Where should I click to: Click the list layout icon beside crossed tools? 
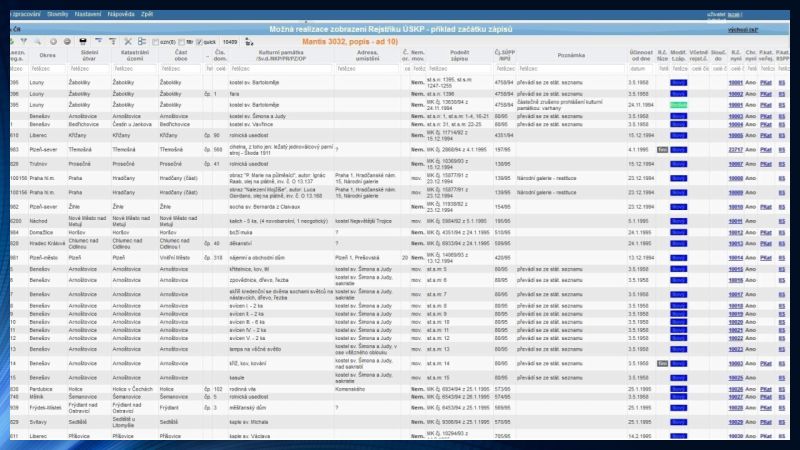coord(142,41)
